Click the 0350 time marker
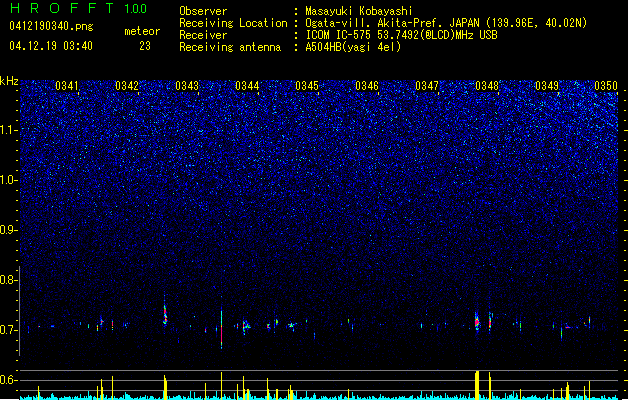 coord(606,86)
